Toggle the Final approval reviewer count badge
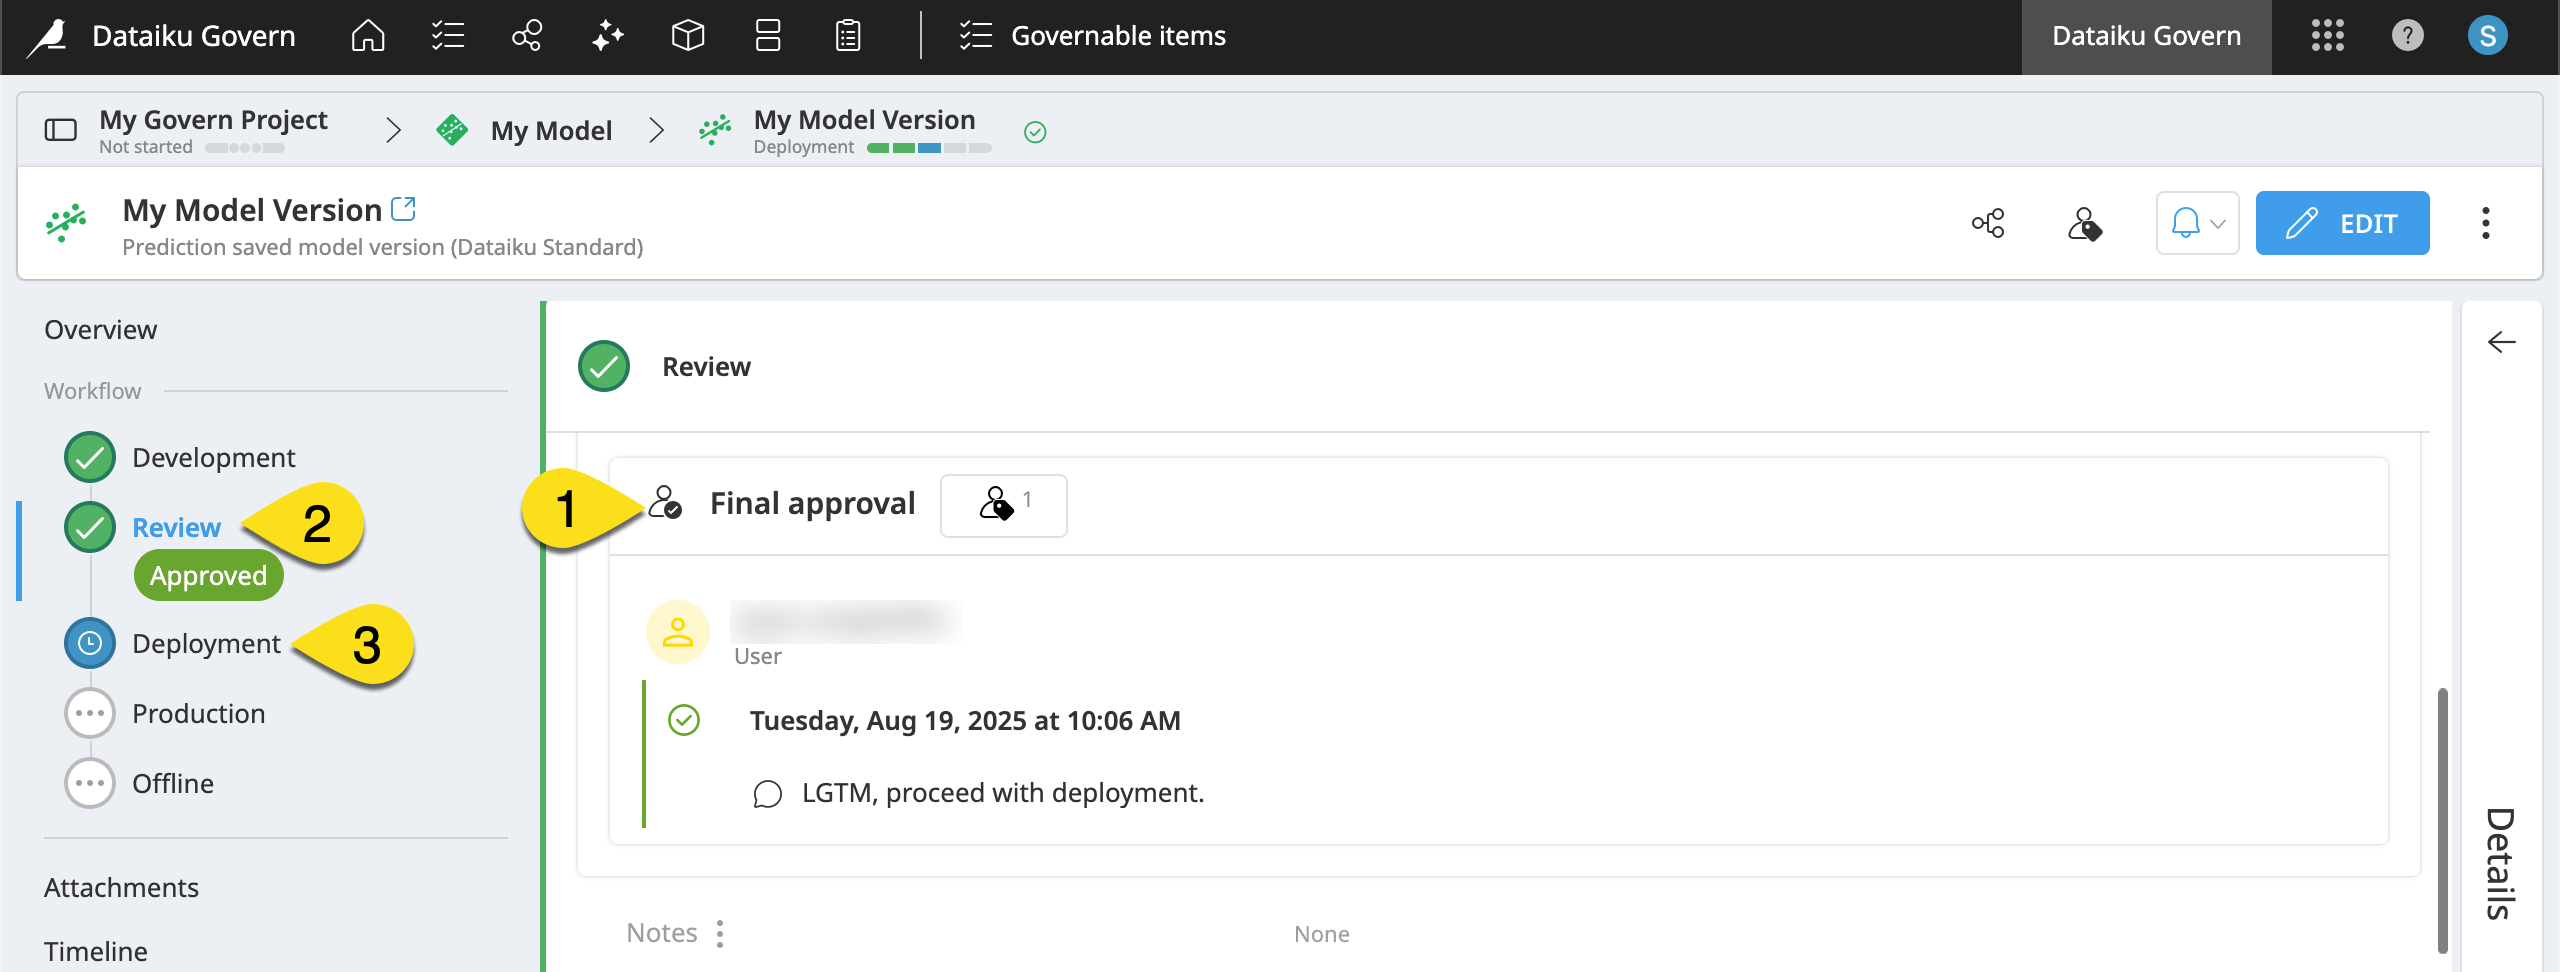 click(1003, 505)
